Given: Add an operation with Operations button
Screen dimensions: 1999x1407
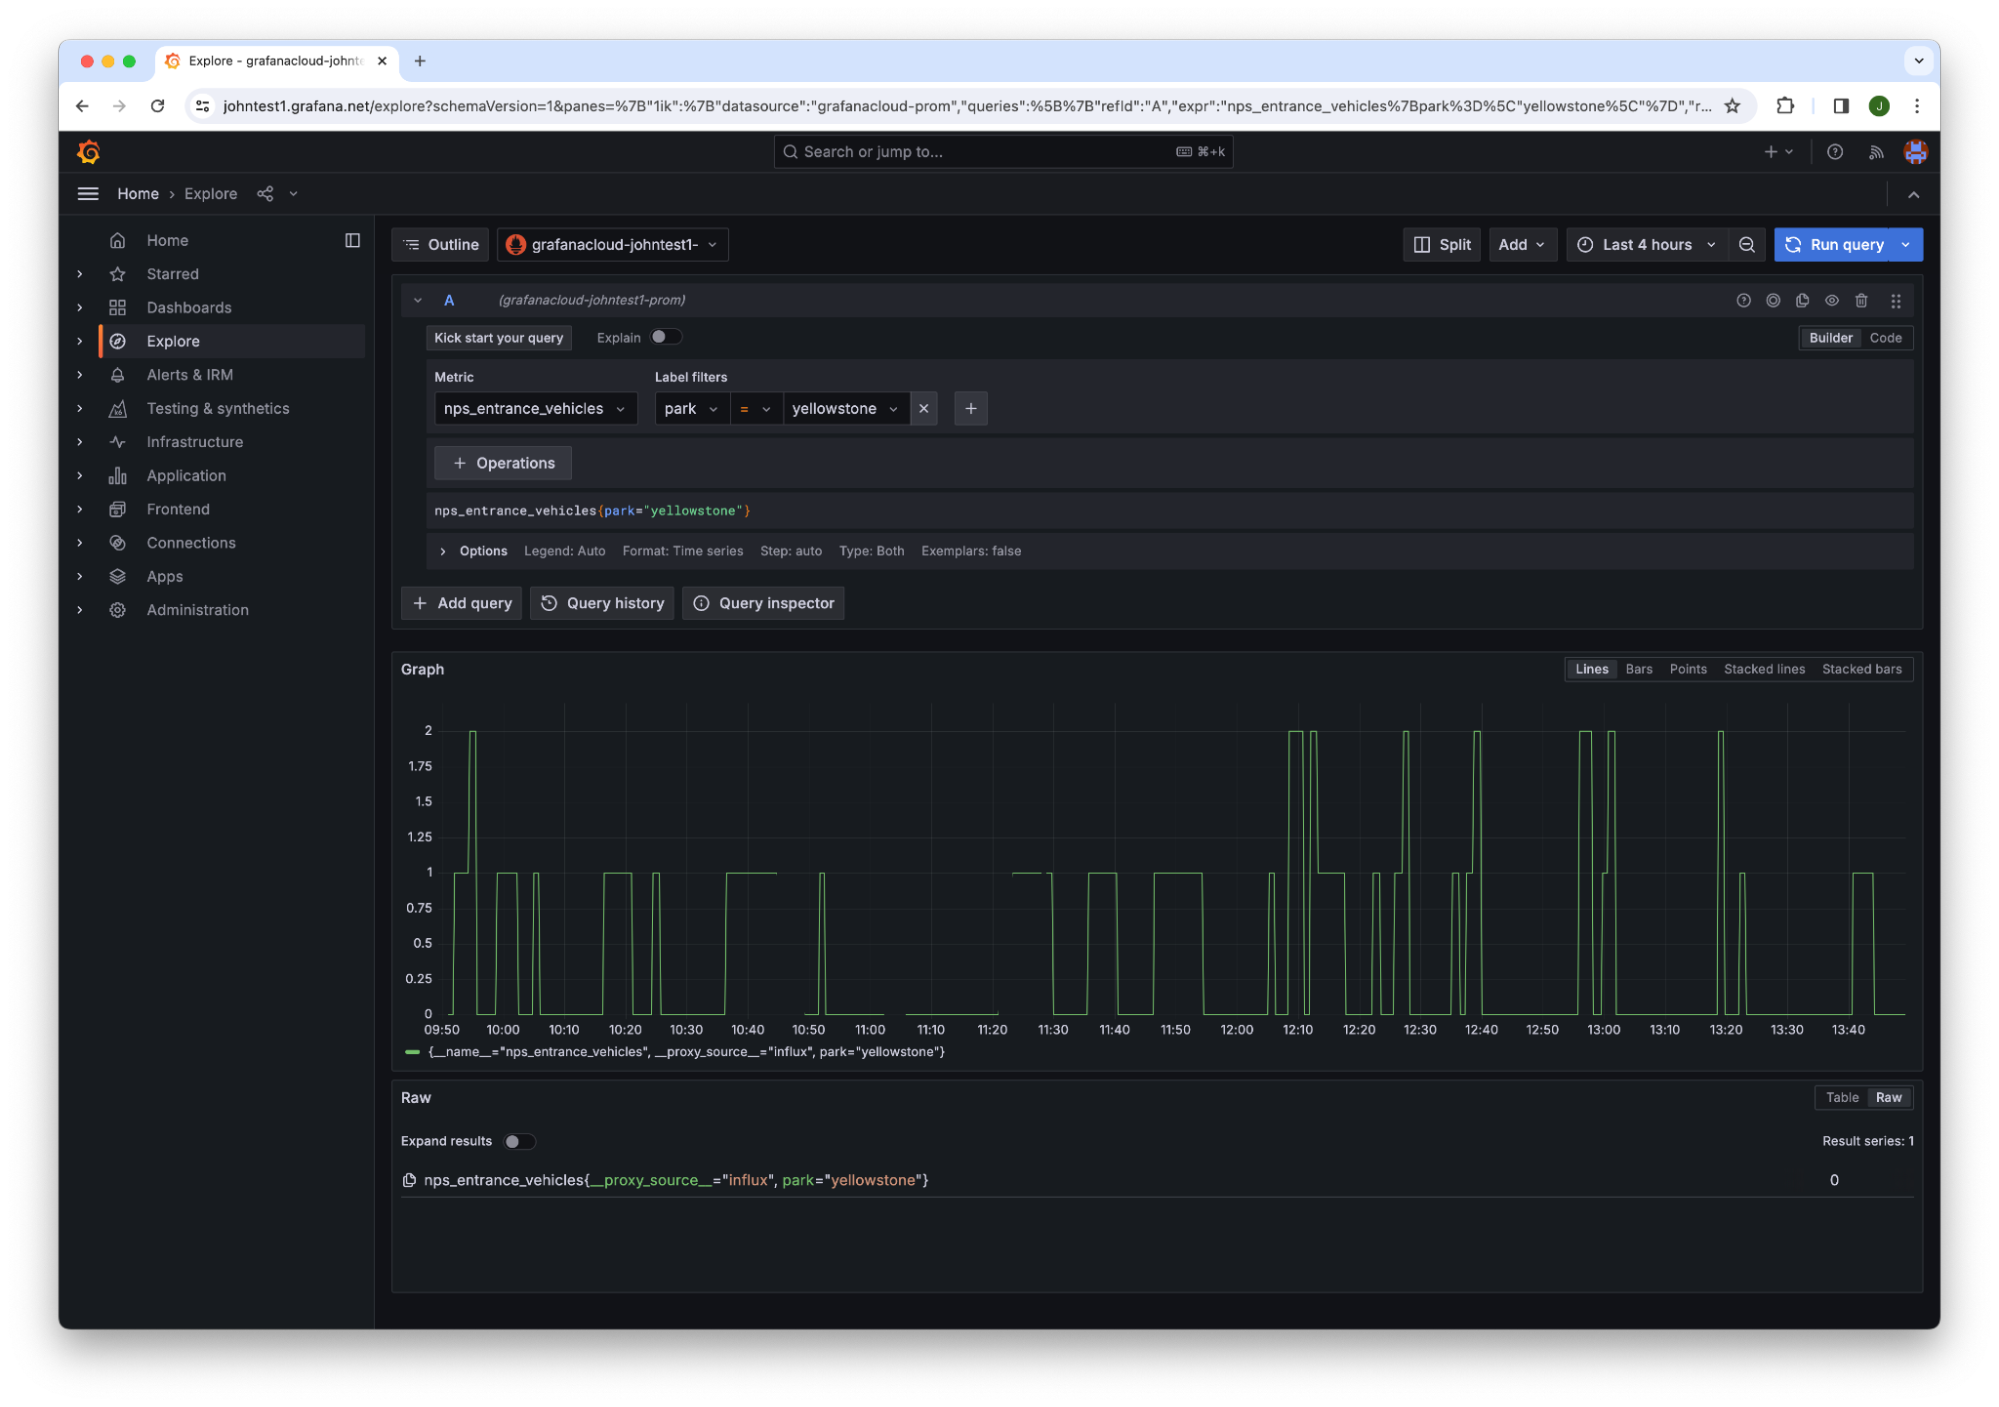Looking at the screenshot, I should pyautogui.click(x=503, y=464).
